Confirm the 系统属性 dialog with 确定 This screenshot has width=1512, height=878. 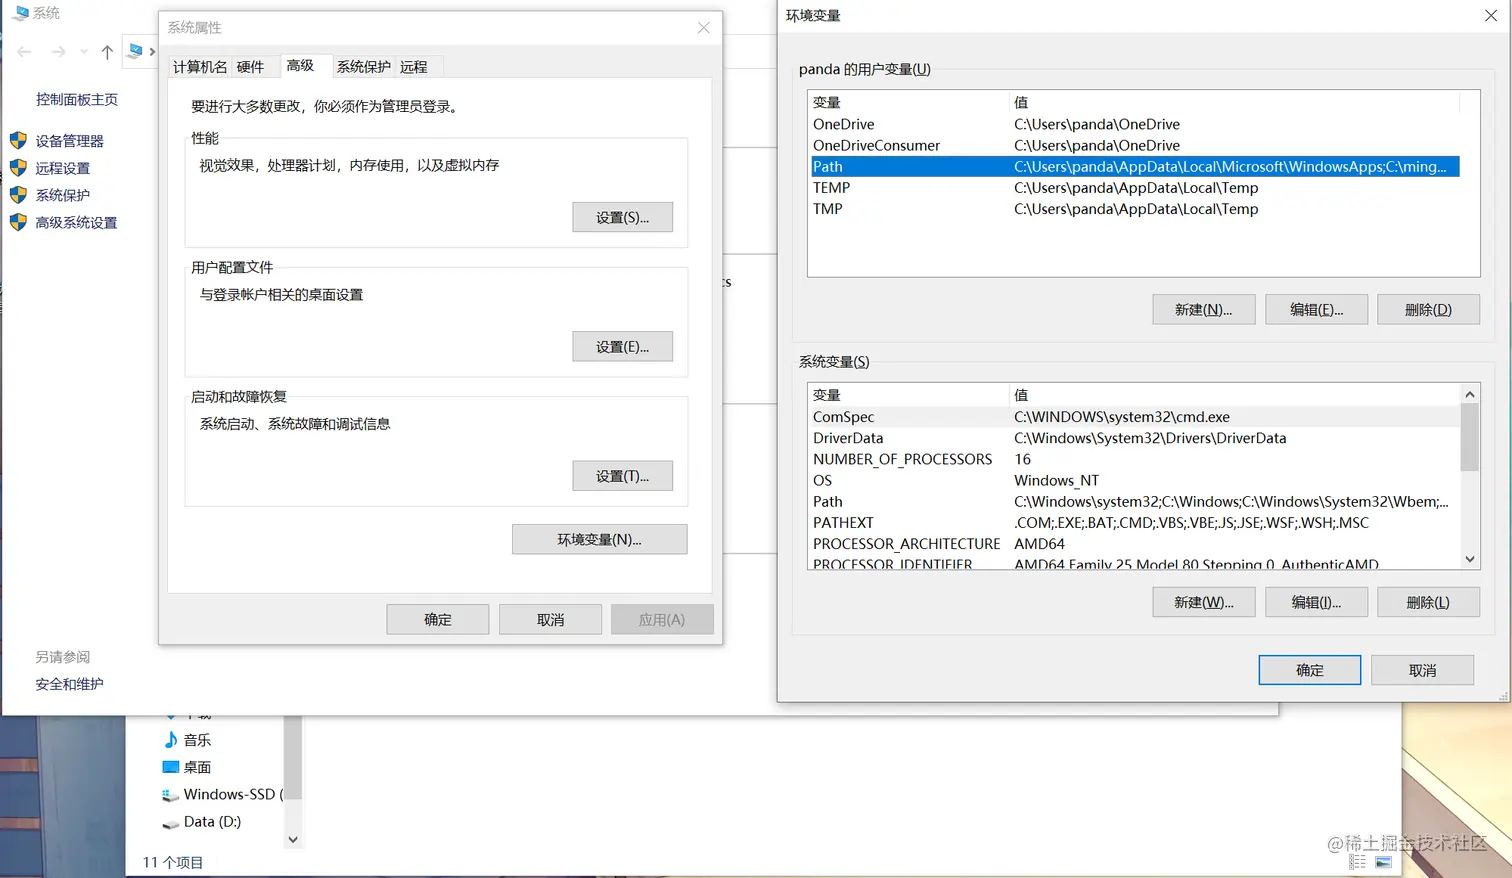(x=438, y=620)
